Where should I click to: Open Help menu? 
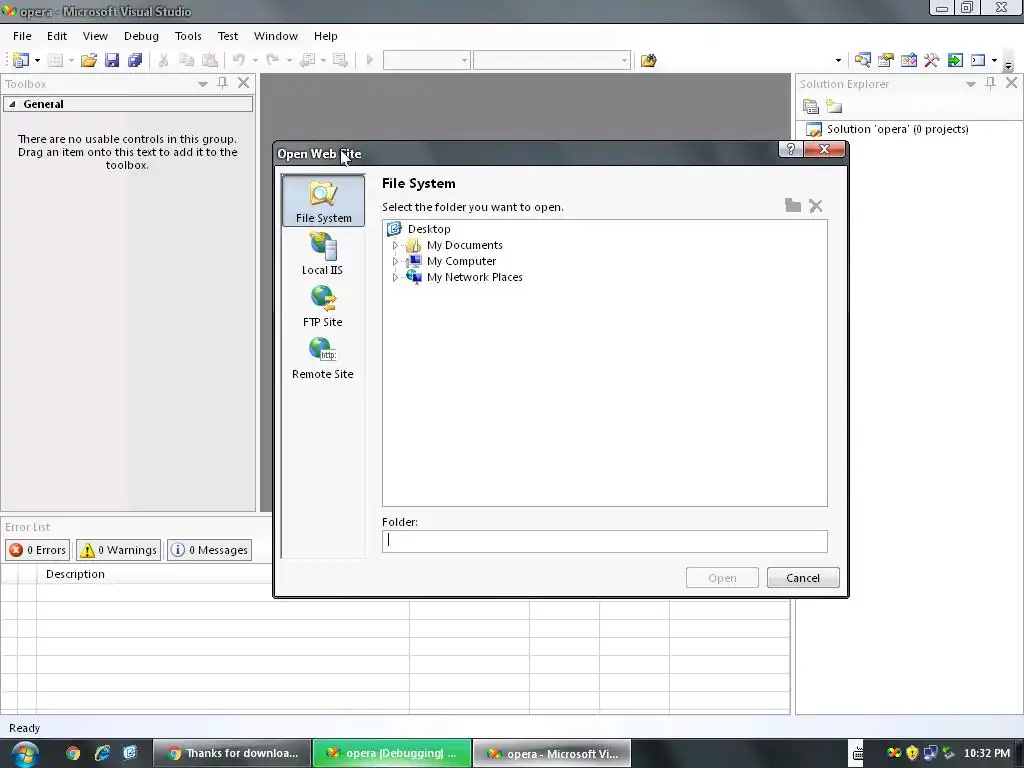[325, 36]
